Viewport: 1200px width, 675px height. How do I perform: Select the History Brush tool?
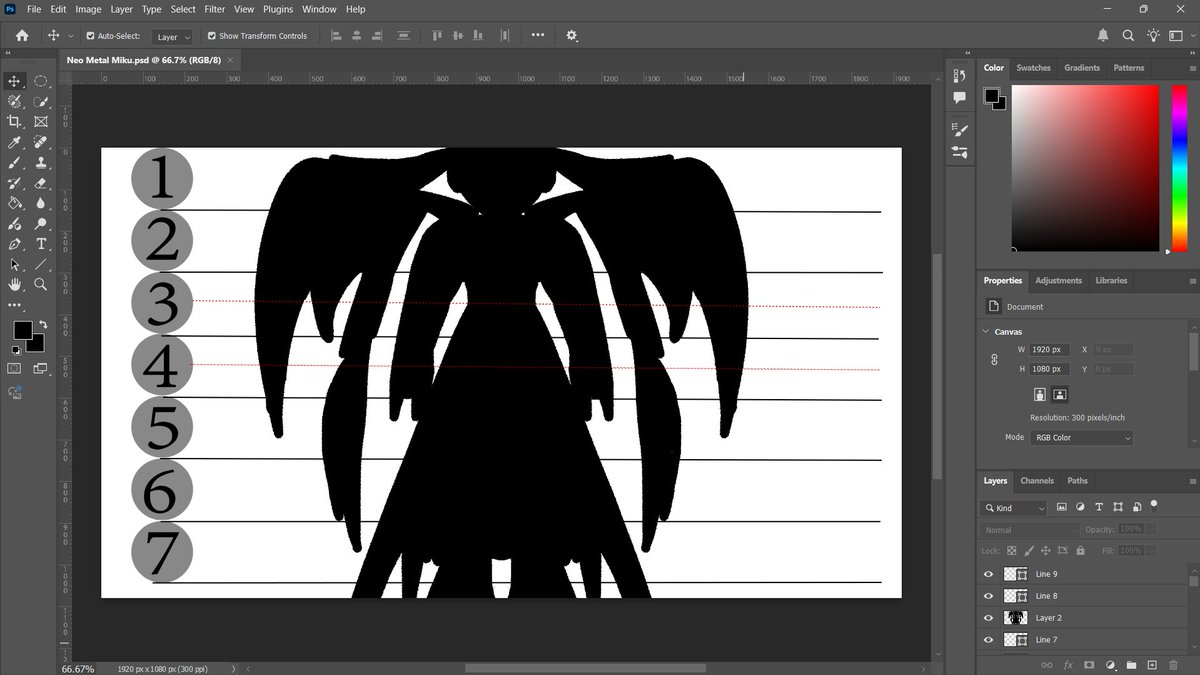click(15, 183)
